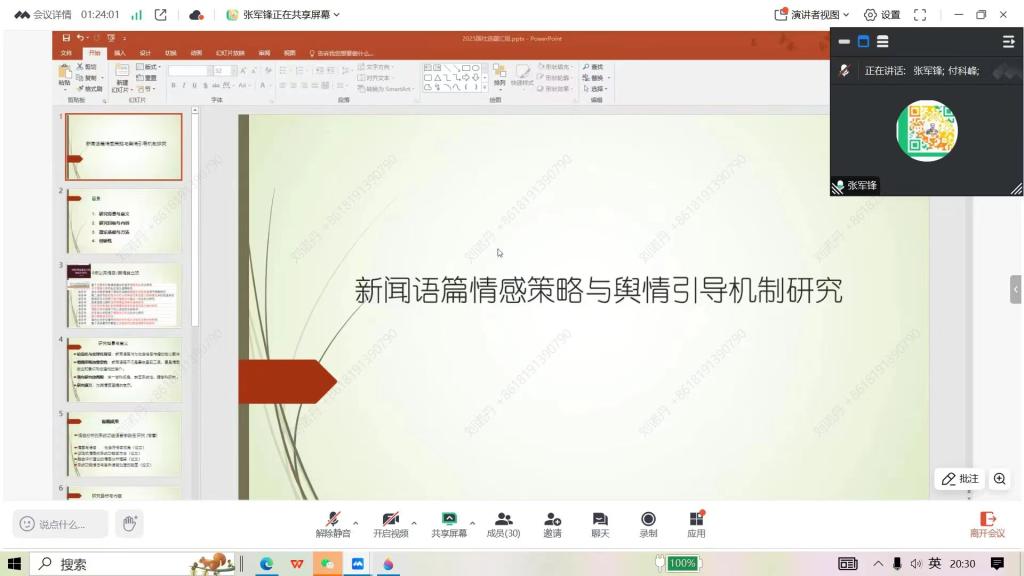1024x576 pixels.
Task: Click 离开会议 to leave meeting
Action: click(986, 523)
